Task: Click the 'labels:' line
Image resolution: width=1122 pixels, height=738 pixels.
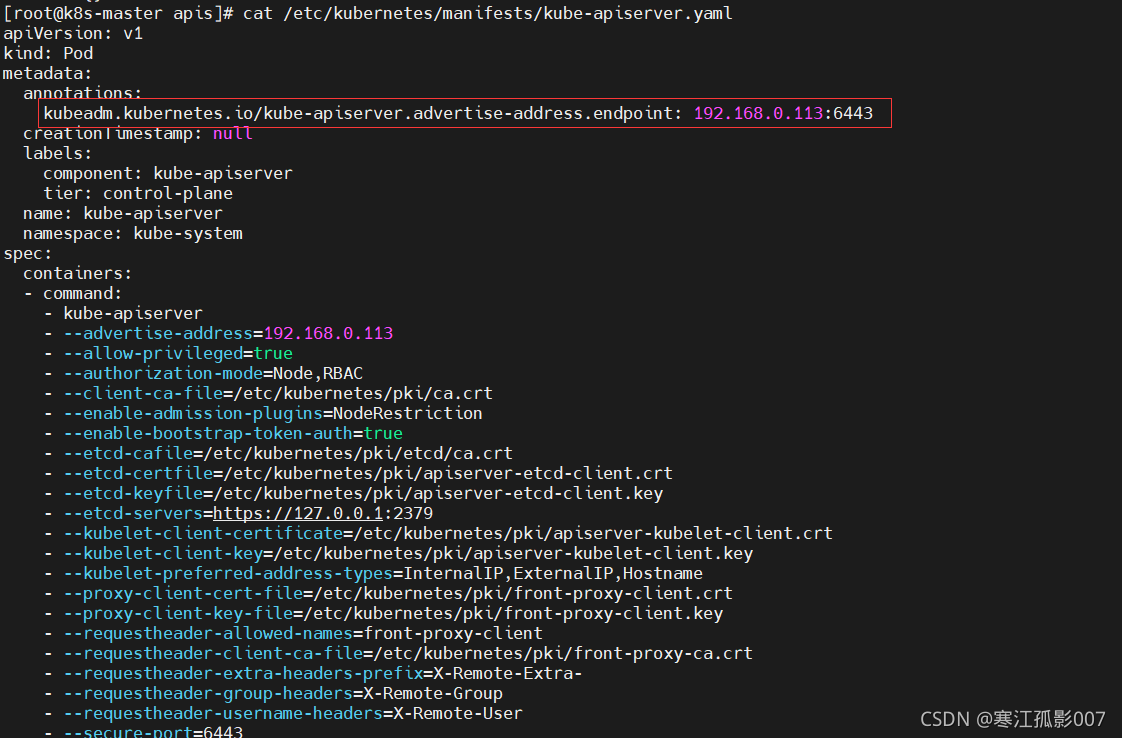Action: pos(57,153)
